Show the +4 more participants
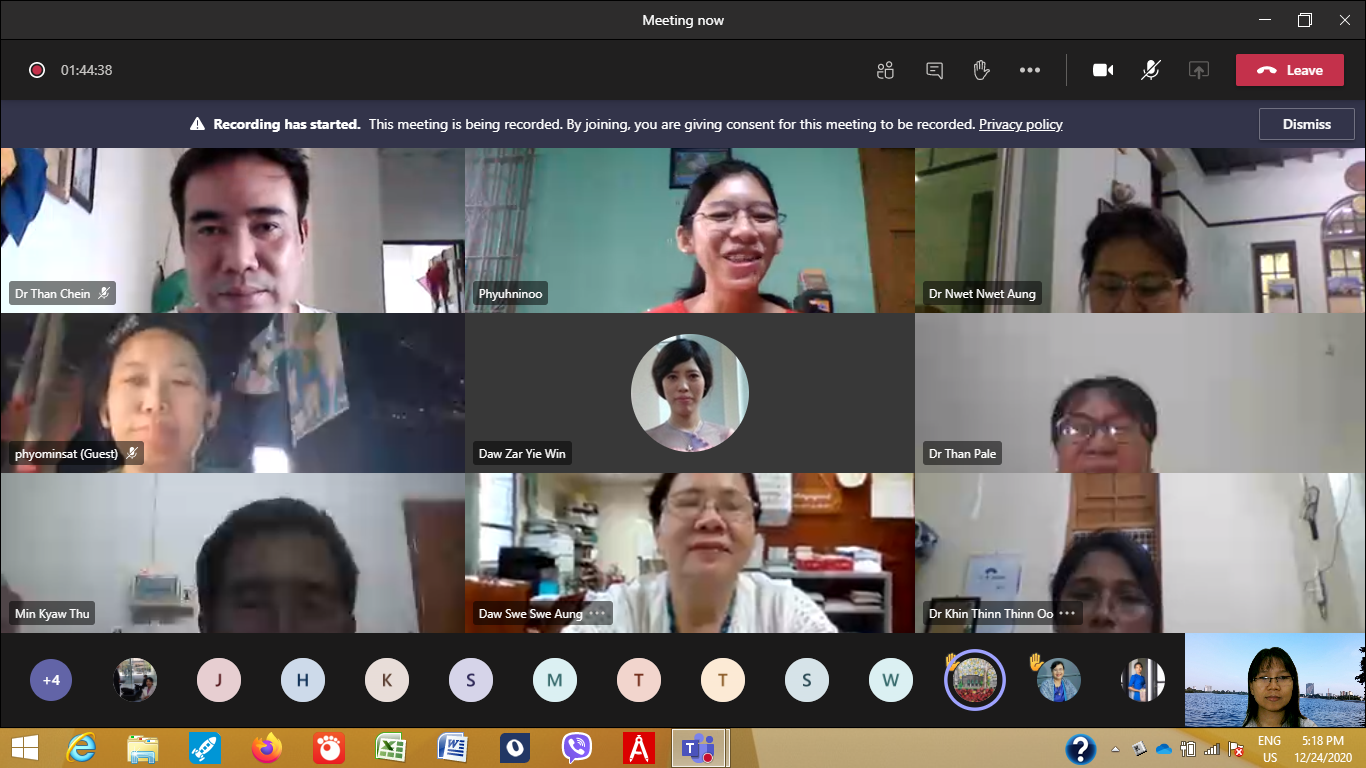 51,680
